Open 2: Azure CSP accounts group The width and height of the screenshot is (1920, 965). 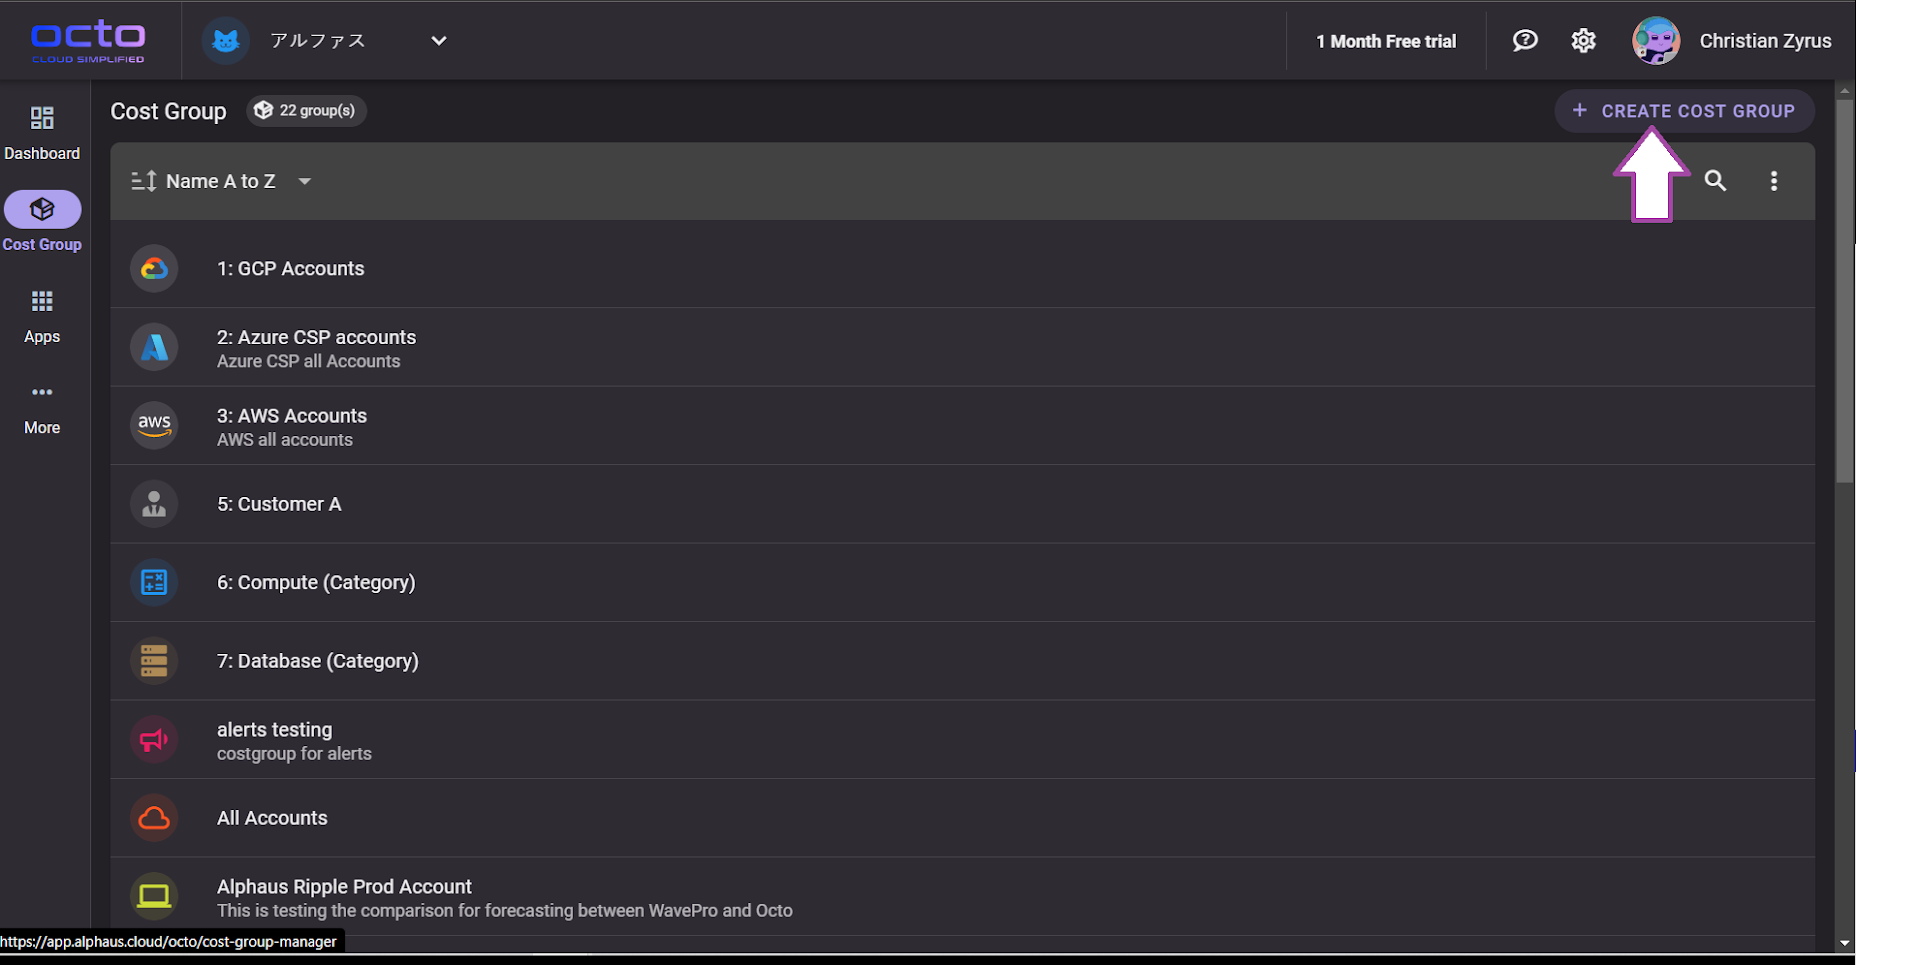click(962, 347)
